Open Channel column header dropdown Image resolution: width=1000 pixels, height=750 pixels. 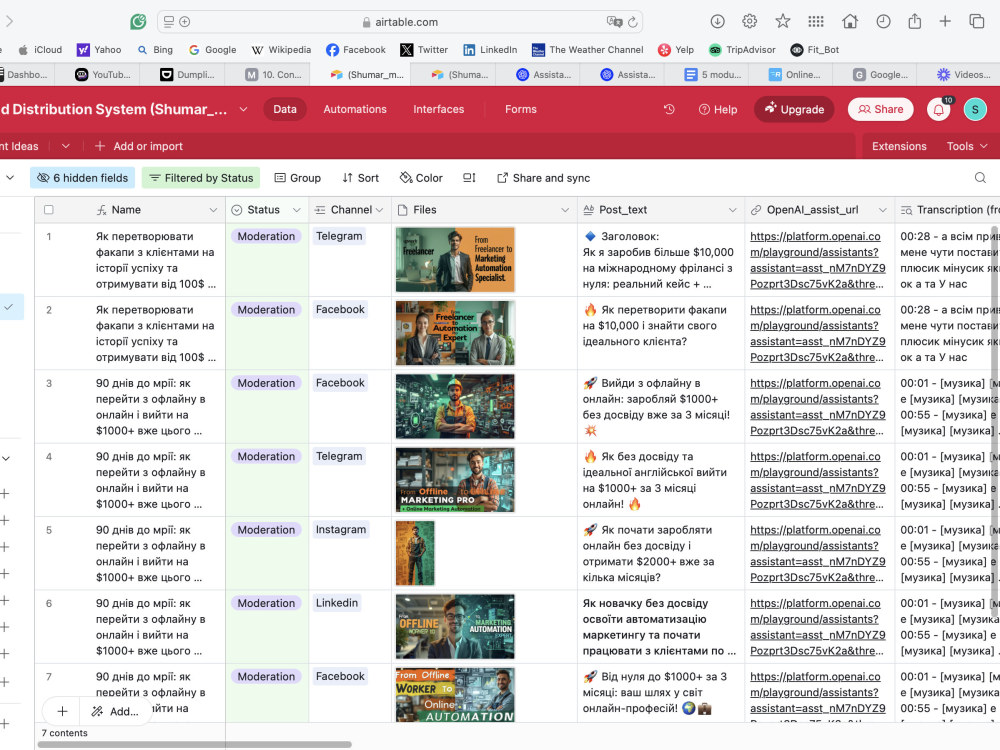379,210
